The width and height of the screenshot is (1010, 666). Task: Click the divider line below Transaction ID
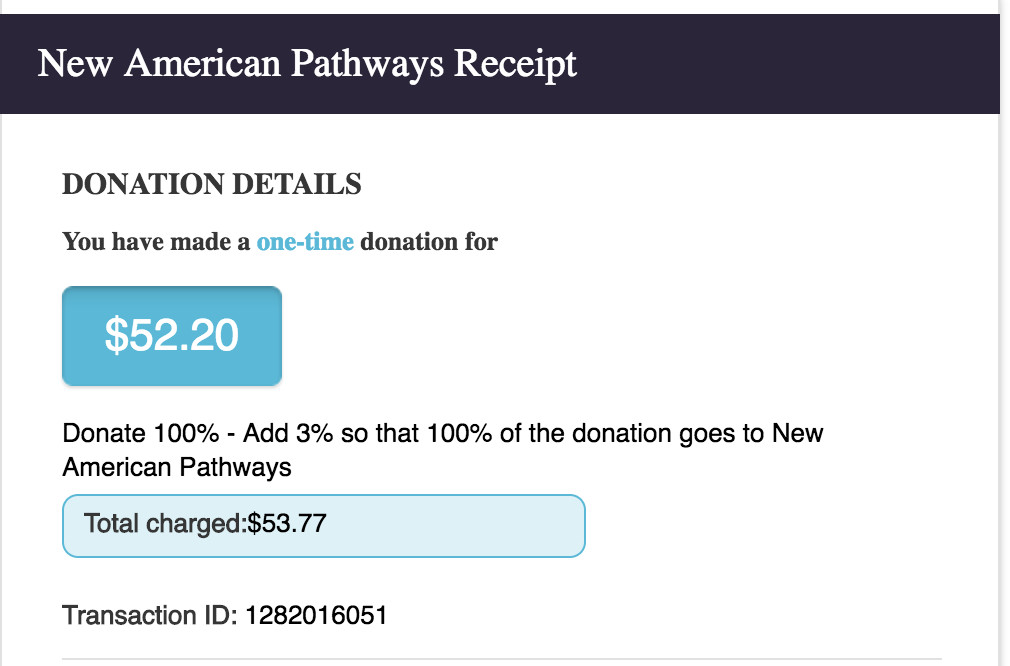502,659
